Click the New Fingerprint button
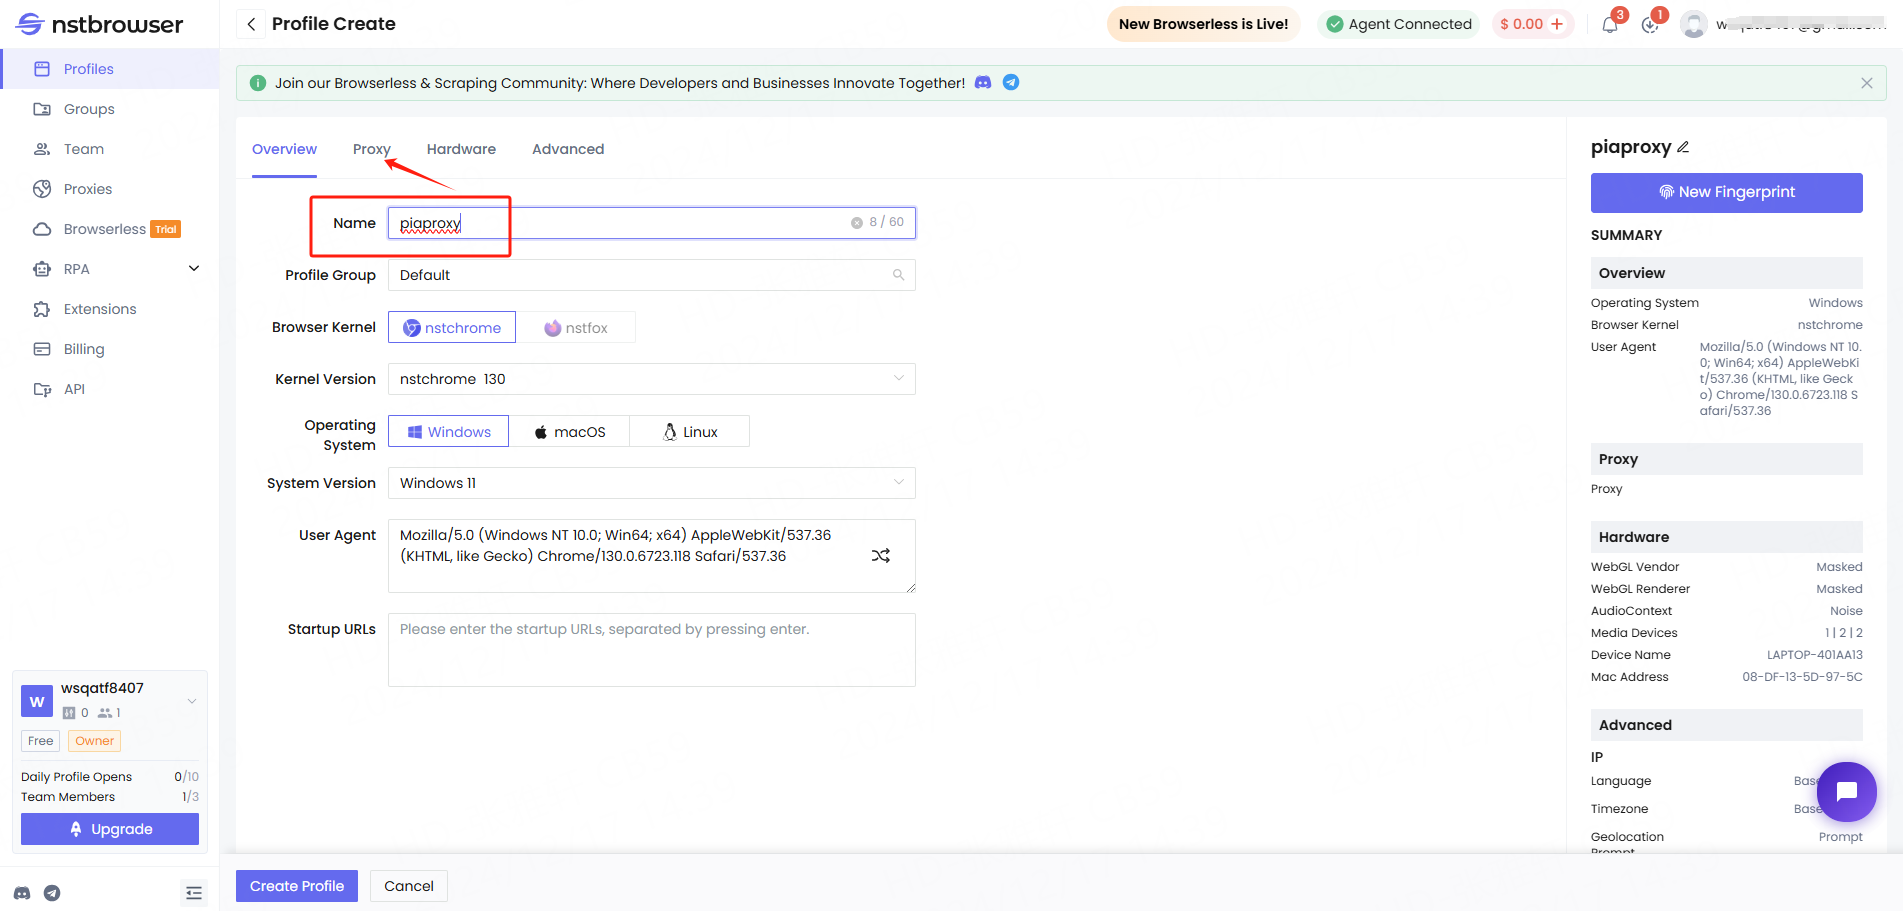 pyautogui.click(x=1726, y=192)
